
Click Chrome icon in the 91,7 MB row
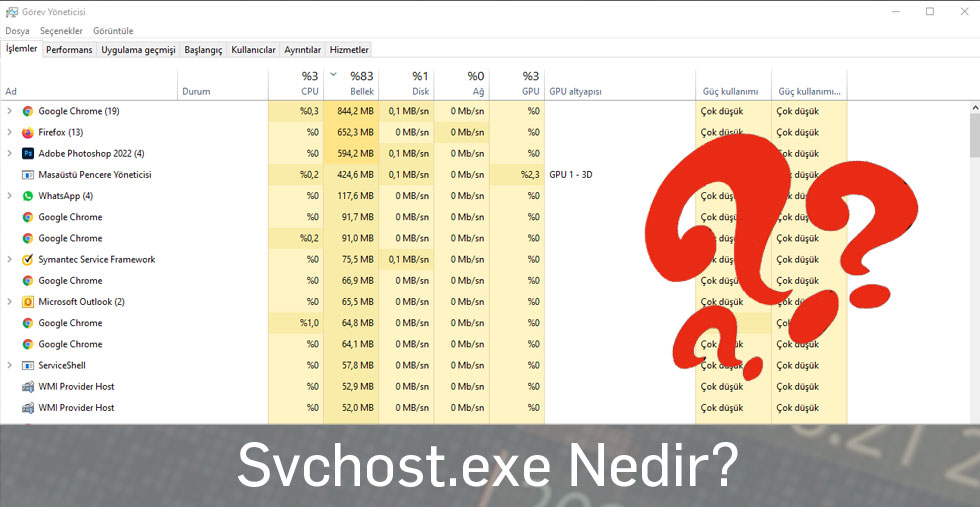click(x=28, y=218)
